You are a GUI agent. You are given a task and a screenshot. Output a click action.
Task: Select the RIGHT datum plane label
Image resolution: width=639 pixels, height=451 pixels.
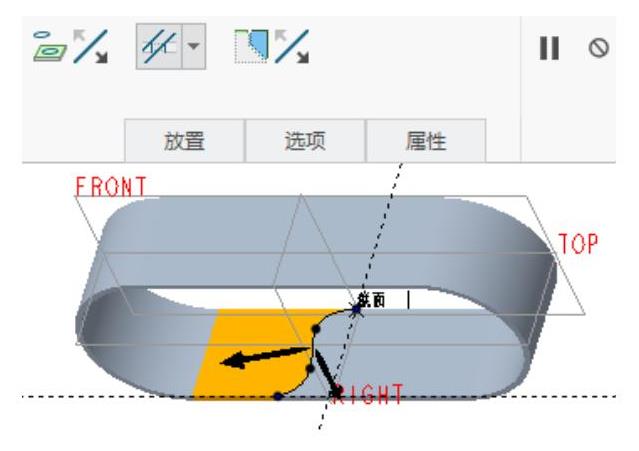pos(369,394)
